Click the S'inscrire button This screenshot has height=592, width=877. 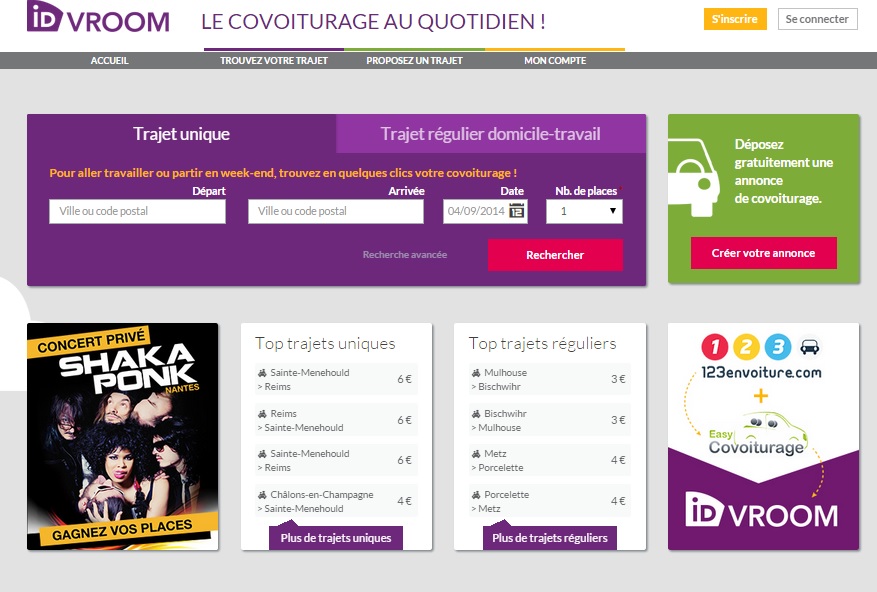pyautogui.click(x=735, y=19)
